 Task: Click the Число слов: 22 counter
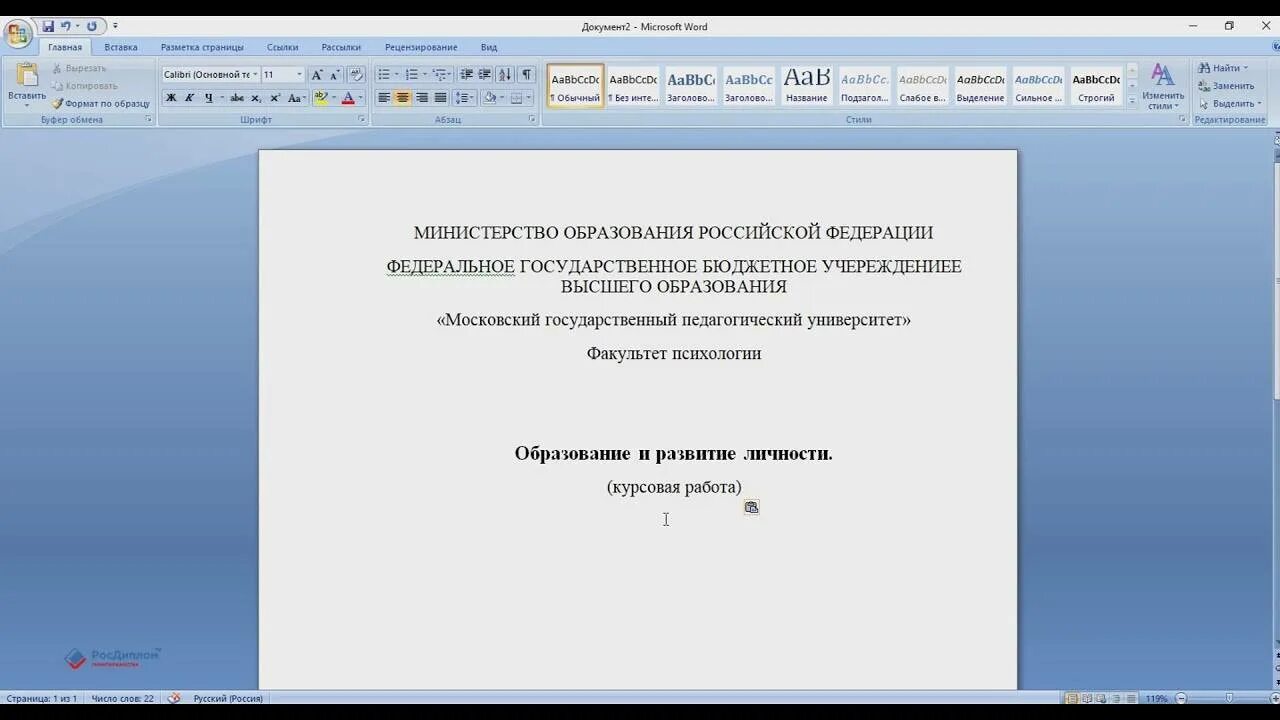122,698
